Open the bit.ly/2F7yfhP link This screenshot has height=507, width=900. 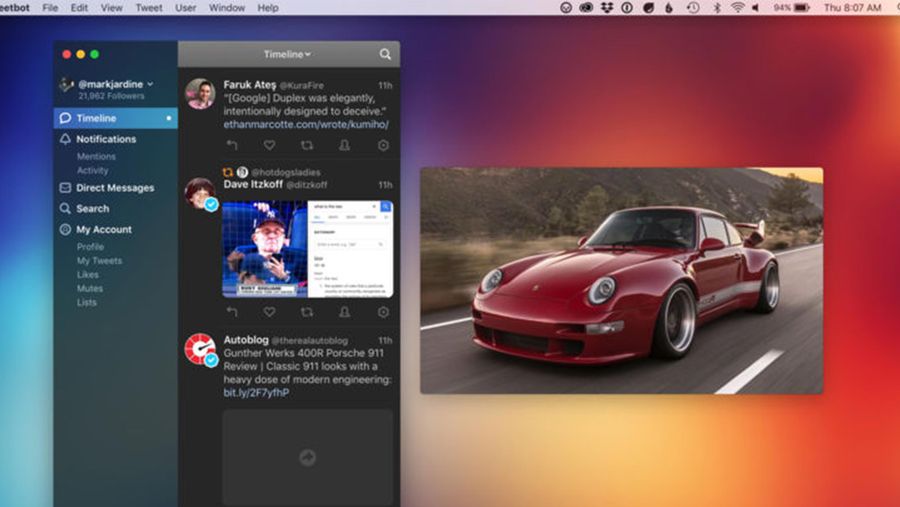256,393
